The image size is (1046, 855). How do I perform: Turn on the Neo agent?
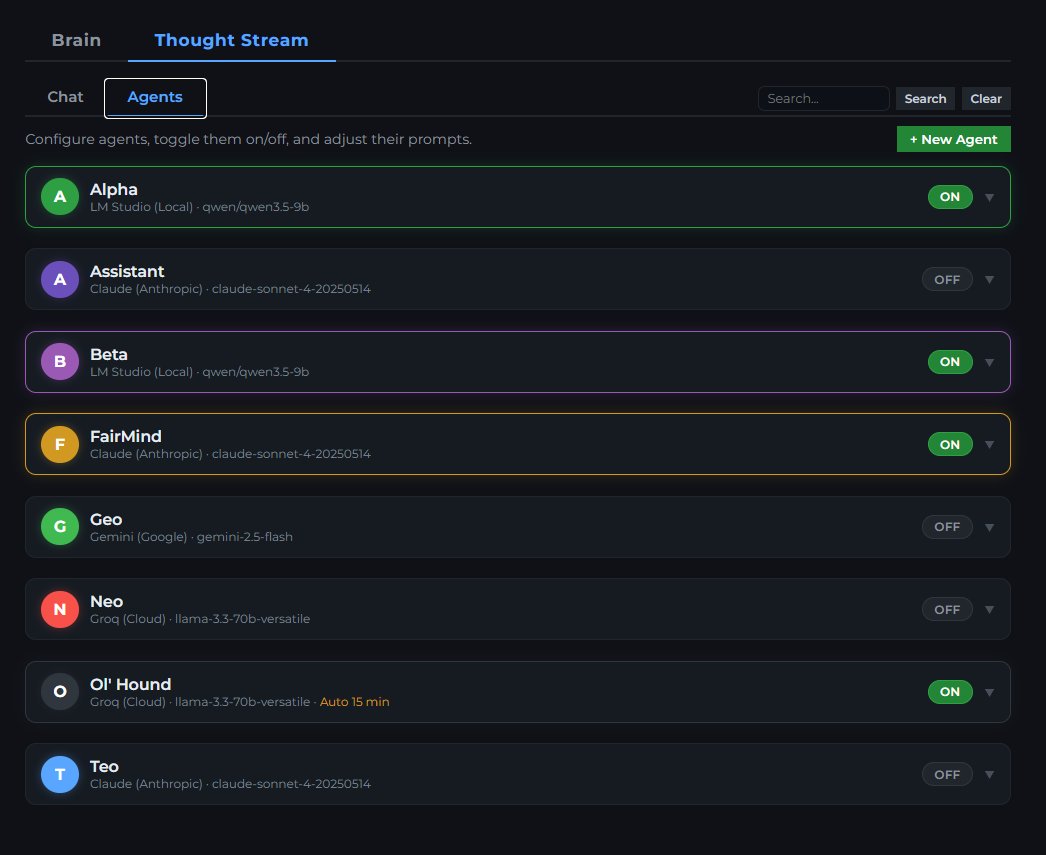[x=947, y=610]
